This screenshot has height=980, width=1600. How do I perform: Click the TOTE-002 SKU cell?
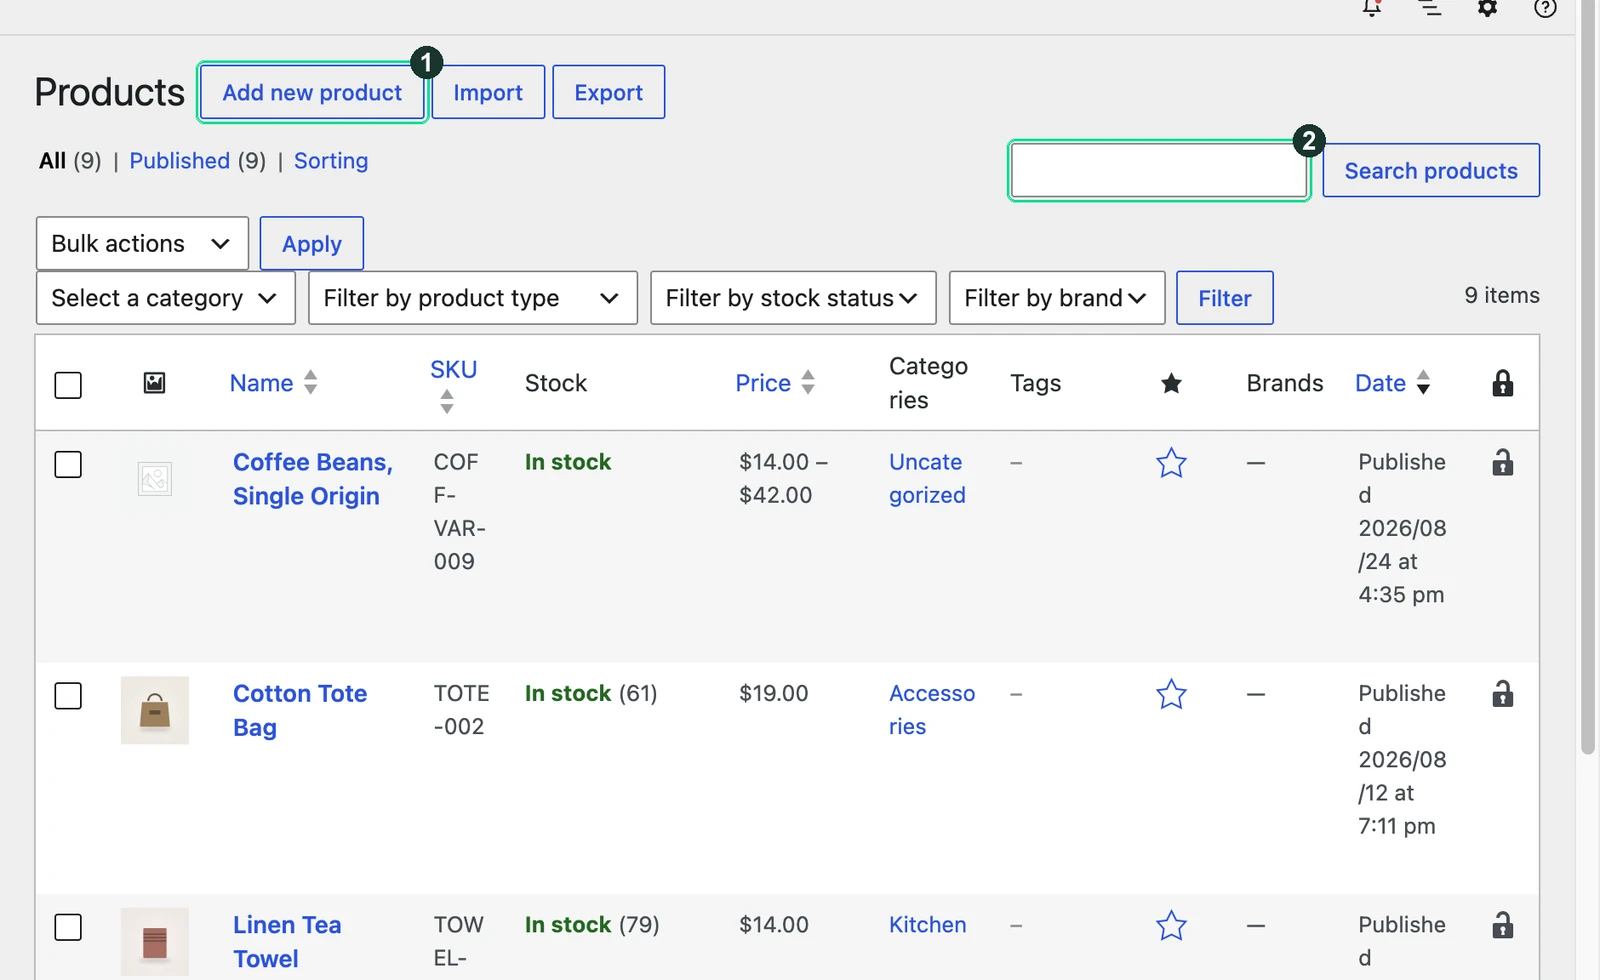[461, 710]
